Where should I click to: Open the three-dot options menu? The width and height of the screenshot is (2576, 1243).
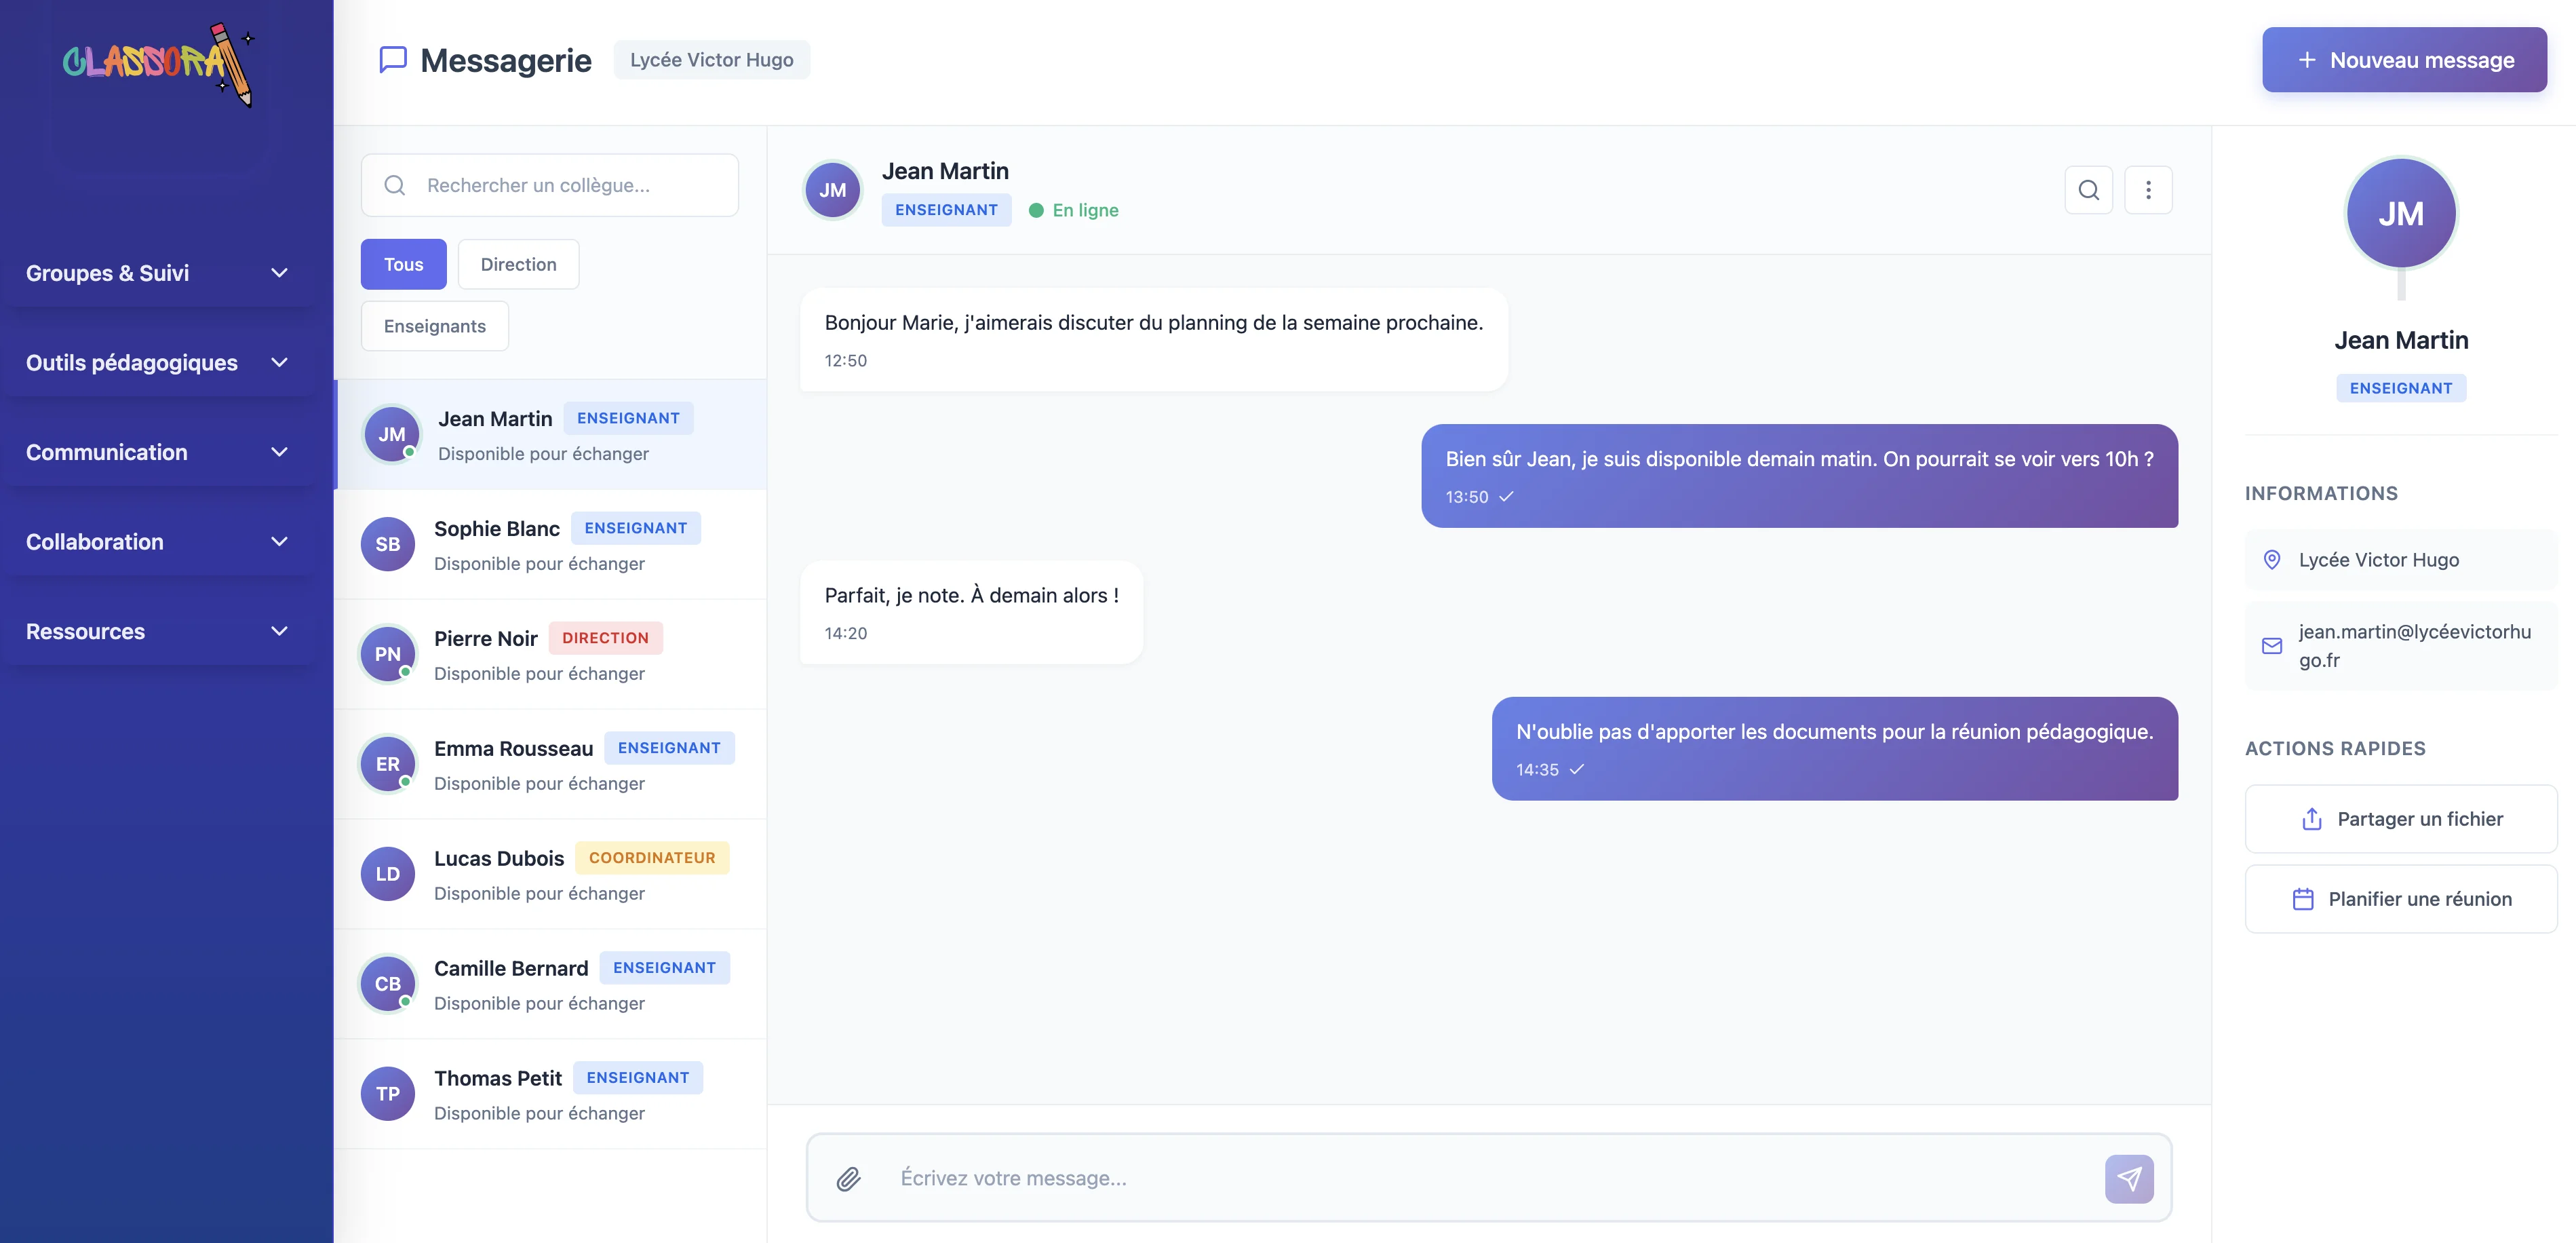pyautogui.click(x=2147, y=190)
